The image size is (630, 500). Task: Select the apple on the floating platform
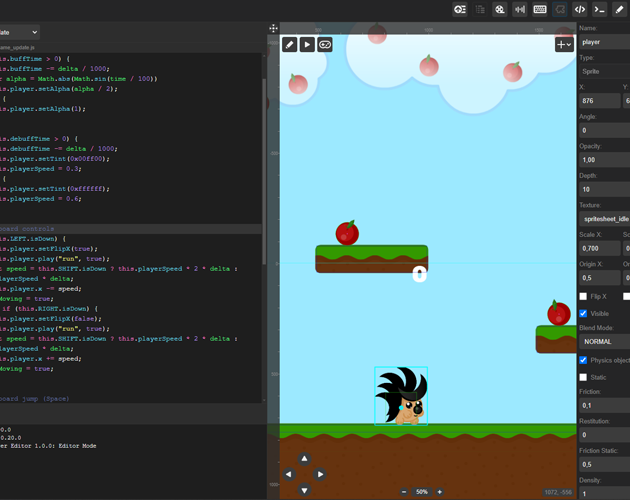tap(347, 233)
